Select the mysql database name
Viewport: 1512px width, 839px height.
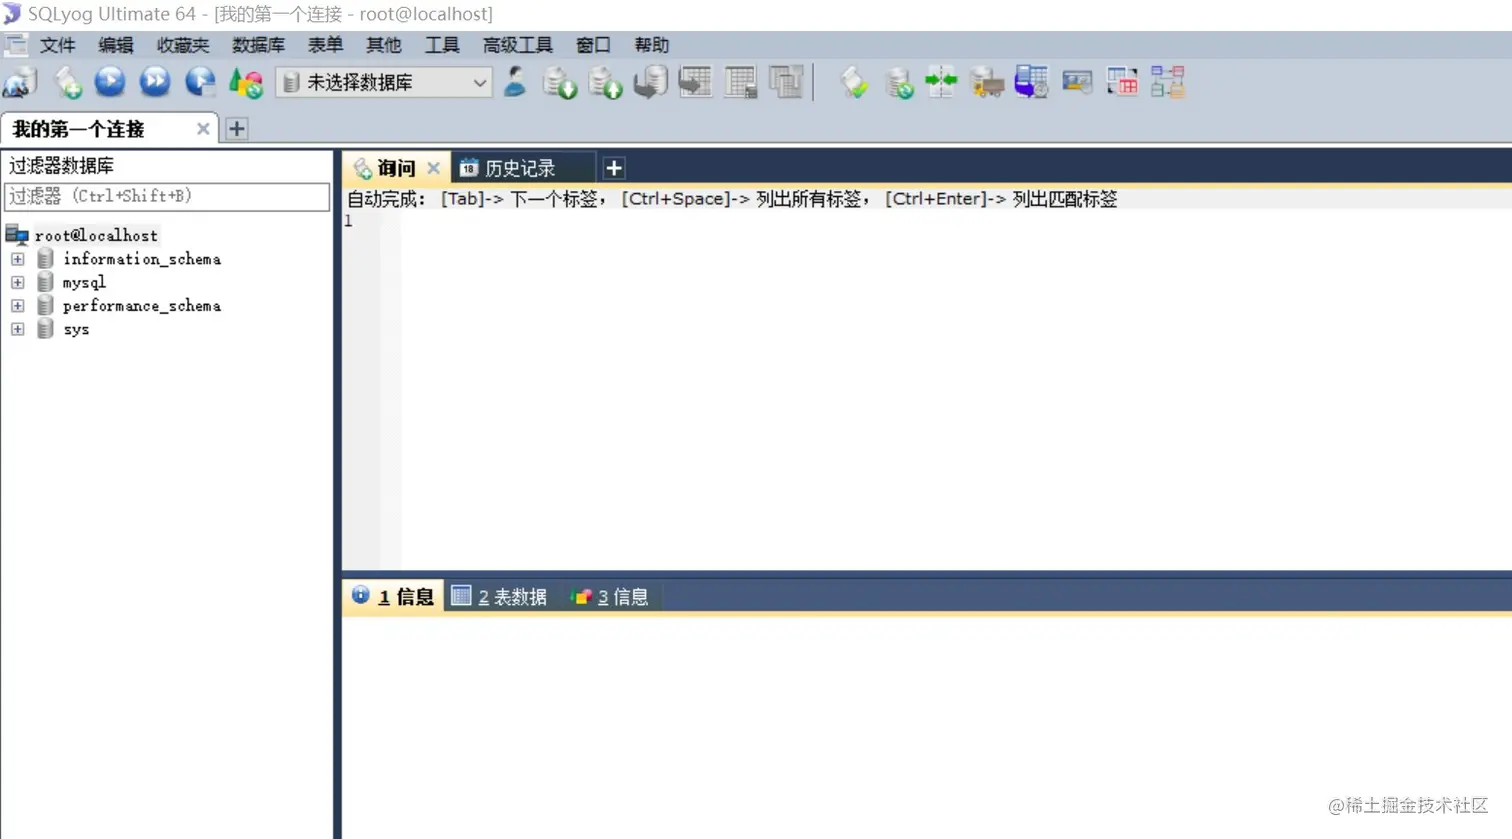84,282
